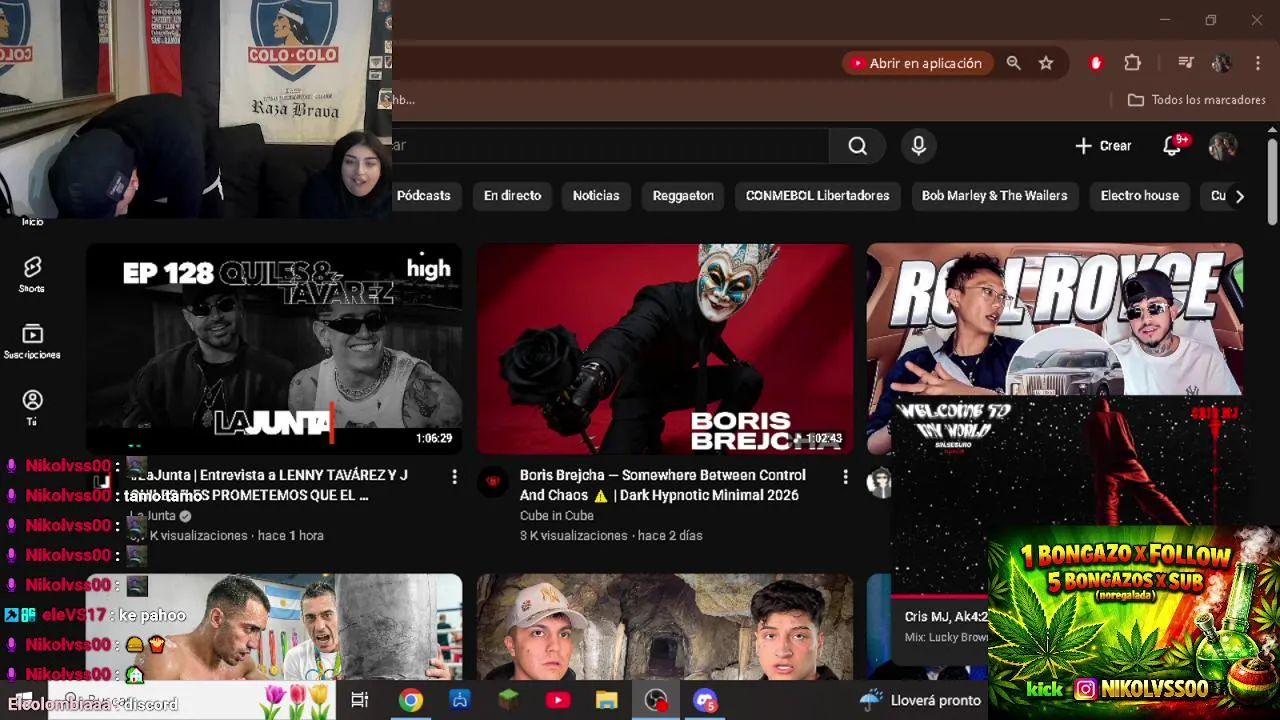The image size is (1280, 720).
Task: Open the Todos los marcadores folder
Action: (x=1197, y=100)
